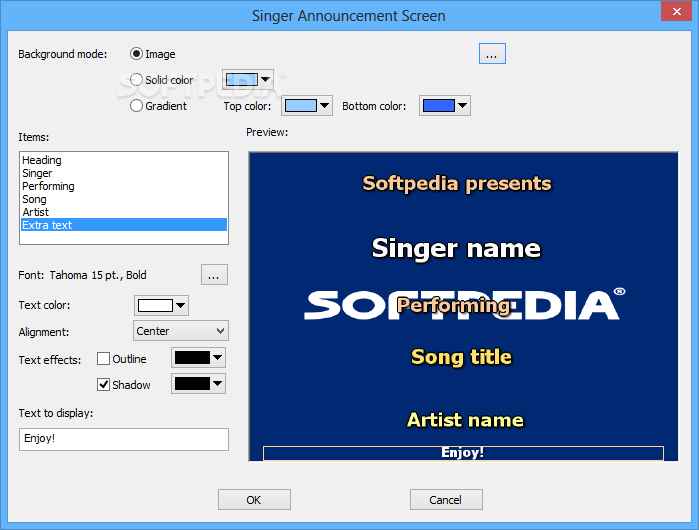Screen dimensions: 699x530
Task: Open the Text color dropdown arrow
Action: (181, 305)
